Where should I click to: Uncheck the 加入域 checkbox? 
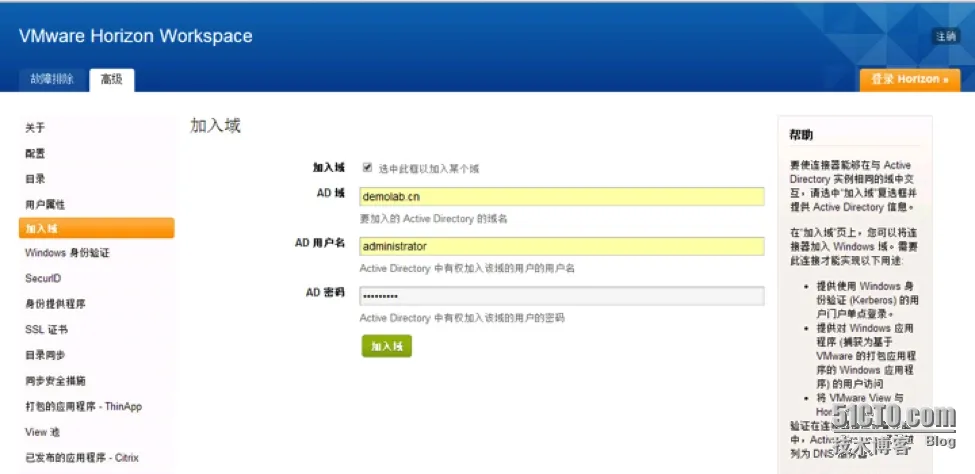click(367, 167)
